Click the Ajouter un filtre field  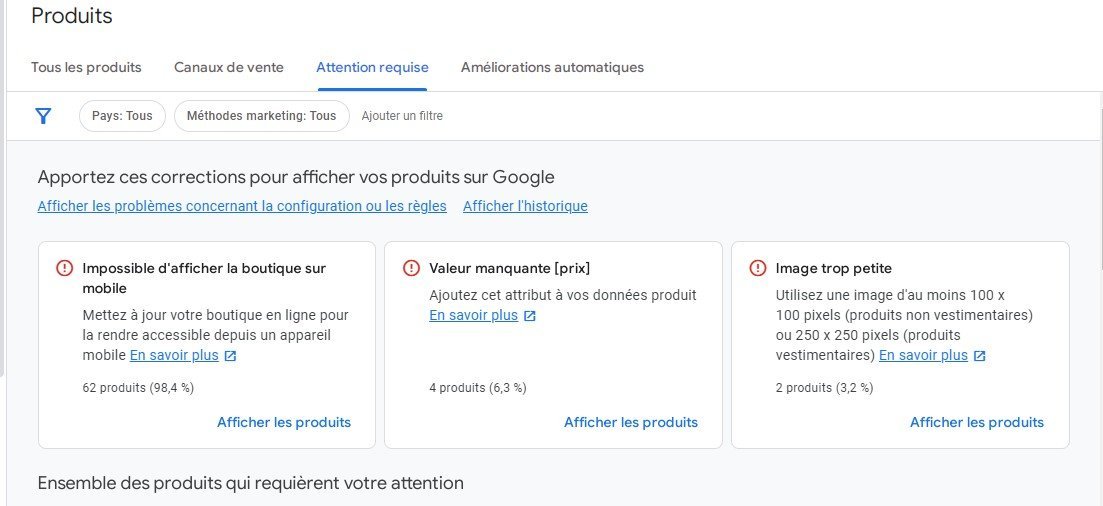click(x=402, y=116)
